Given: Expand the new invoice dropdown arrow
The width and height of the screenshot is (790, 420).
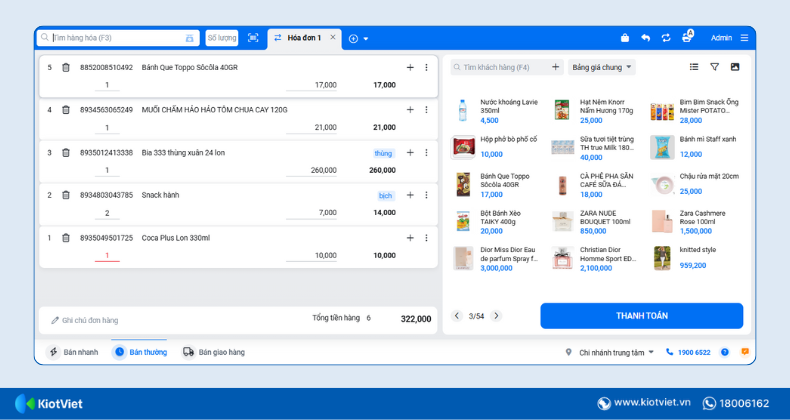Looking at the screenshot, I should point(366,39).
